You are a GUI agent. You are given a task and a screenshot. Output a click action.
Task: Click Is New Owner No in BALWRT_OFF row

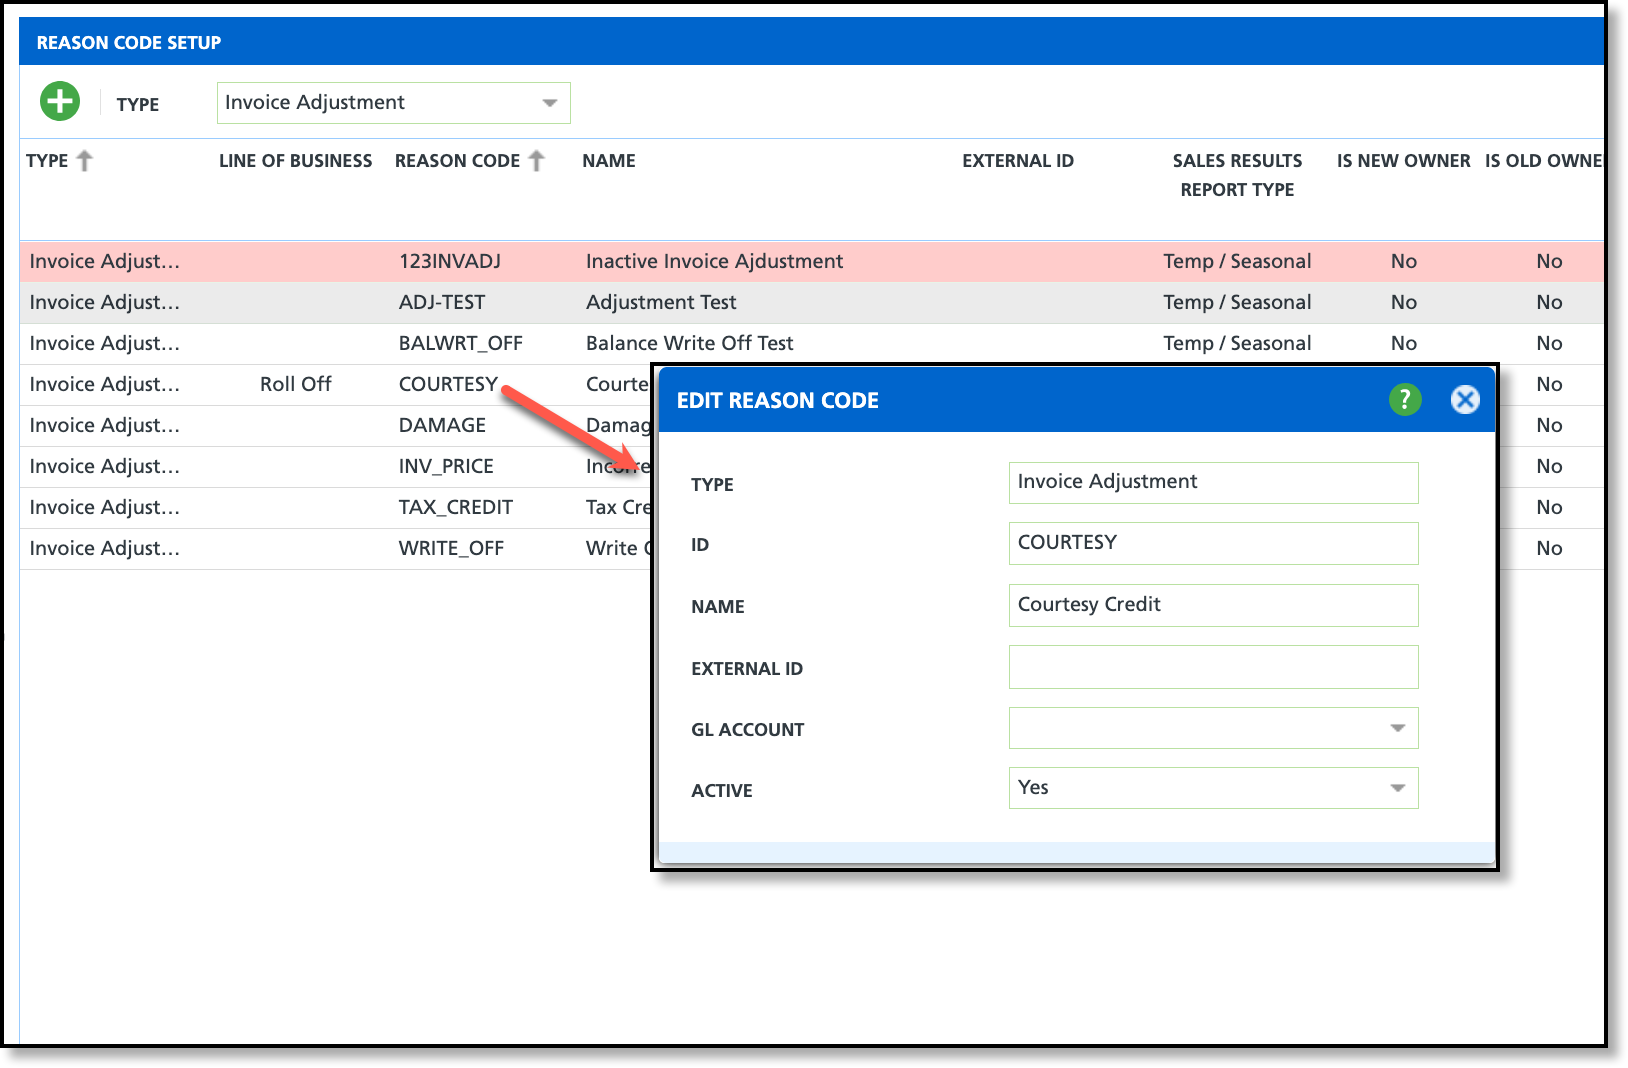tap(1404, 343)
